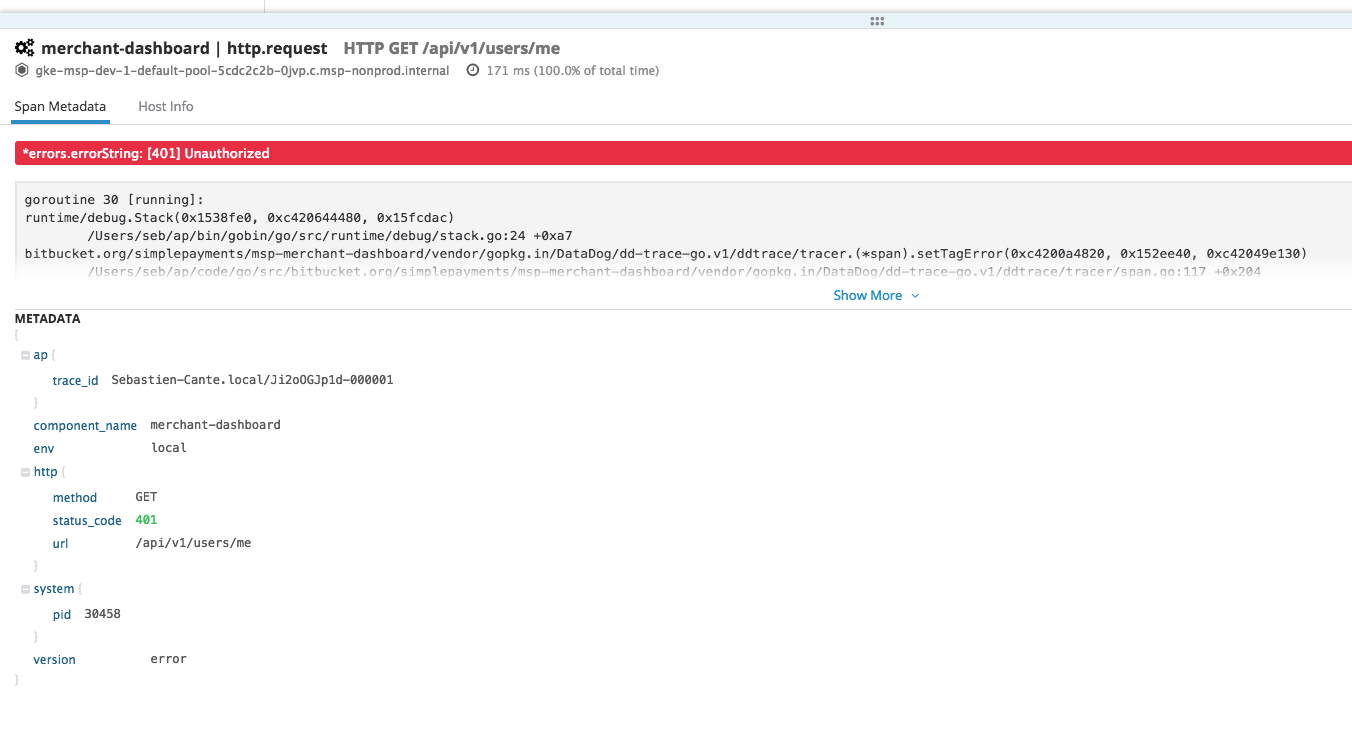The height and width of the screenshot is (730, 1352).
Task: Click the component_name key
Action: pos(85,426)
